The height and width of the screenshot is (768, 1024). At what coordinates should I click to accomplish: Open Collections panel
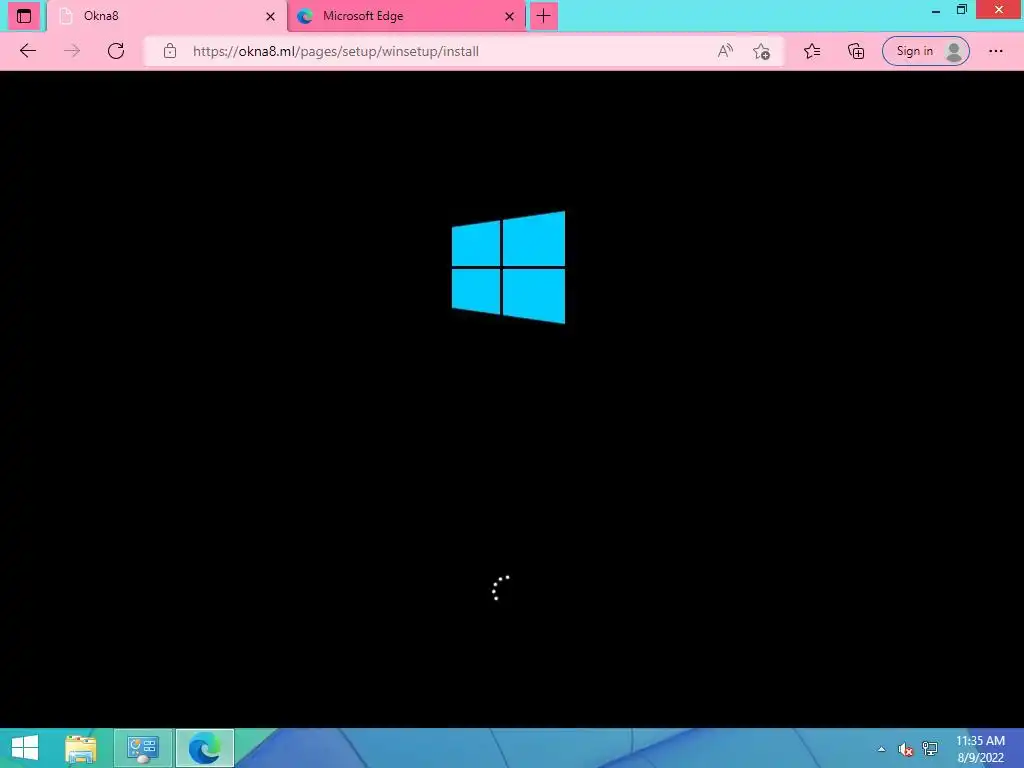click(x=856, y=51)
